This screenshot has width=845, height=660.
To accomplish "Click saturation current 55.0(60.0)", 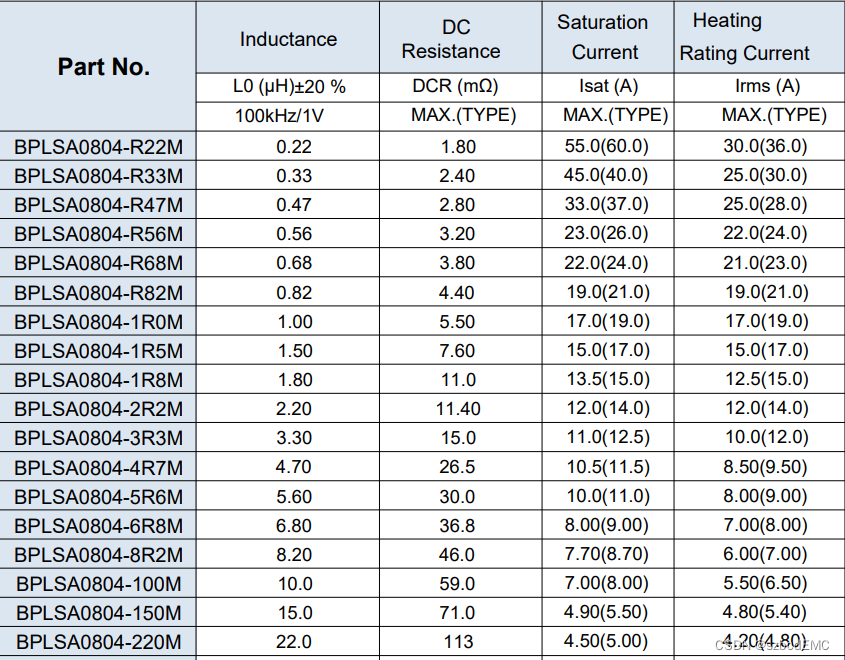I will coord(606,146).
